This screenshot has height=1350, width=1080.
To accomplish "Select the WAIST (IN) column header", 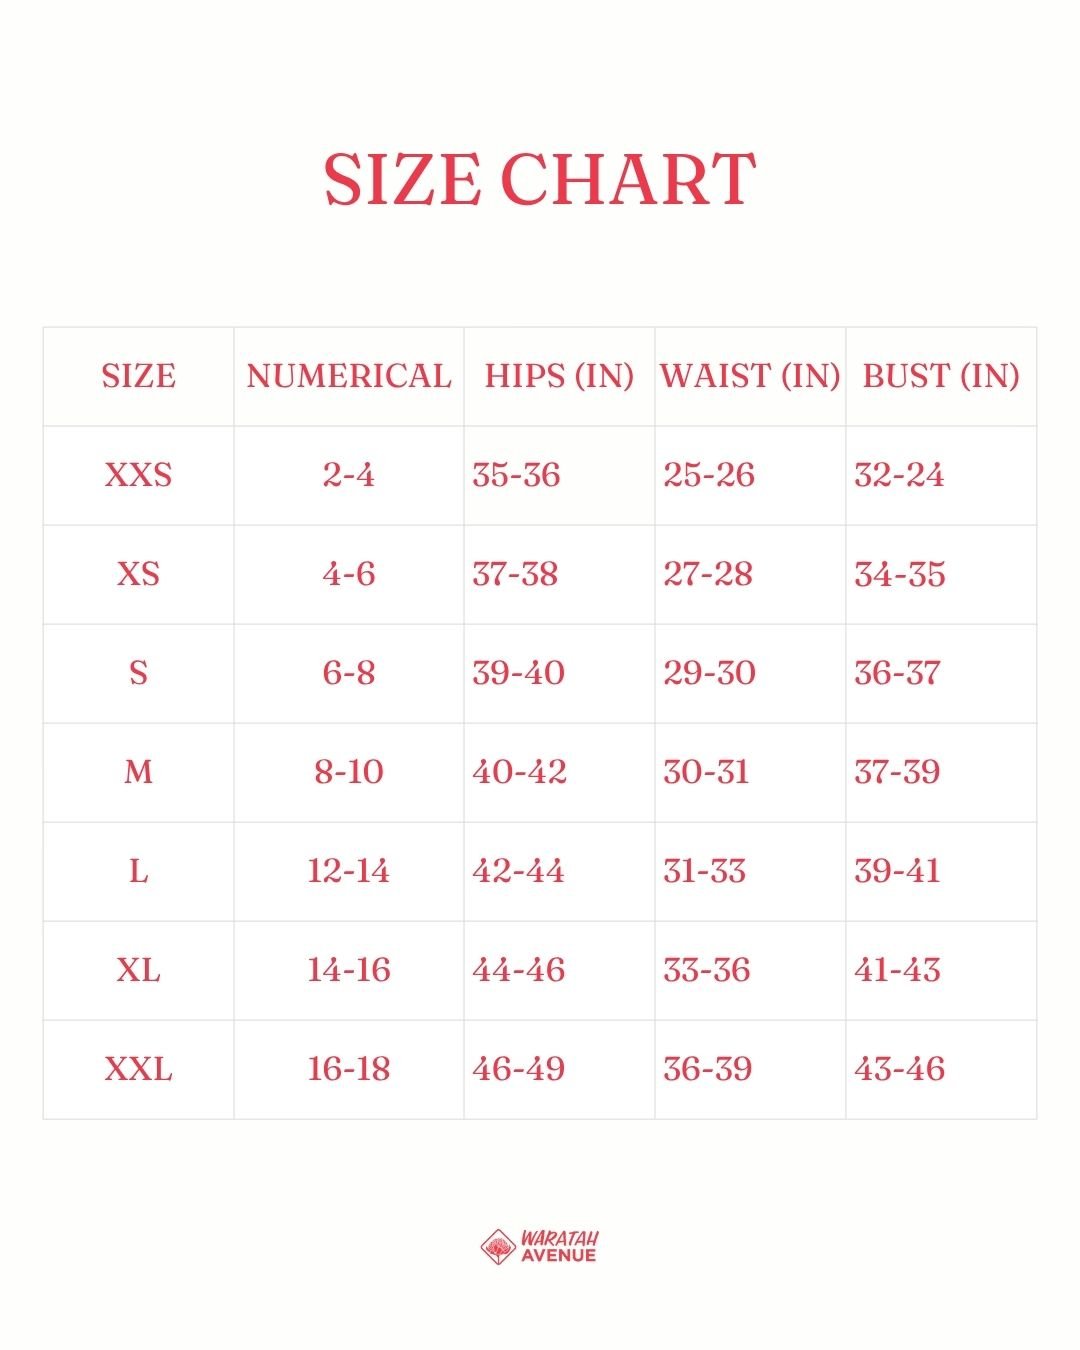I will click(x=750, y=376).
